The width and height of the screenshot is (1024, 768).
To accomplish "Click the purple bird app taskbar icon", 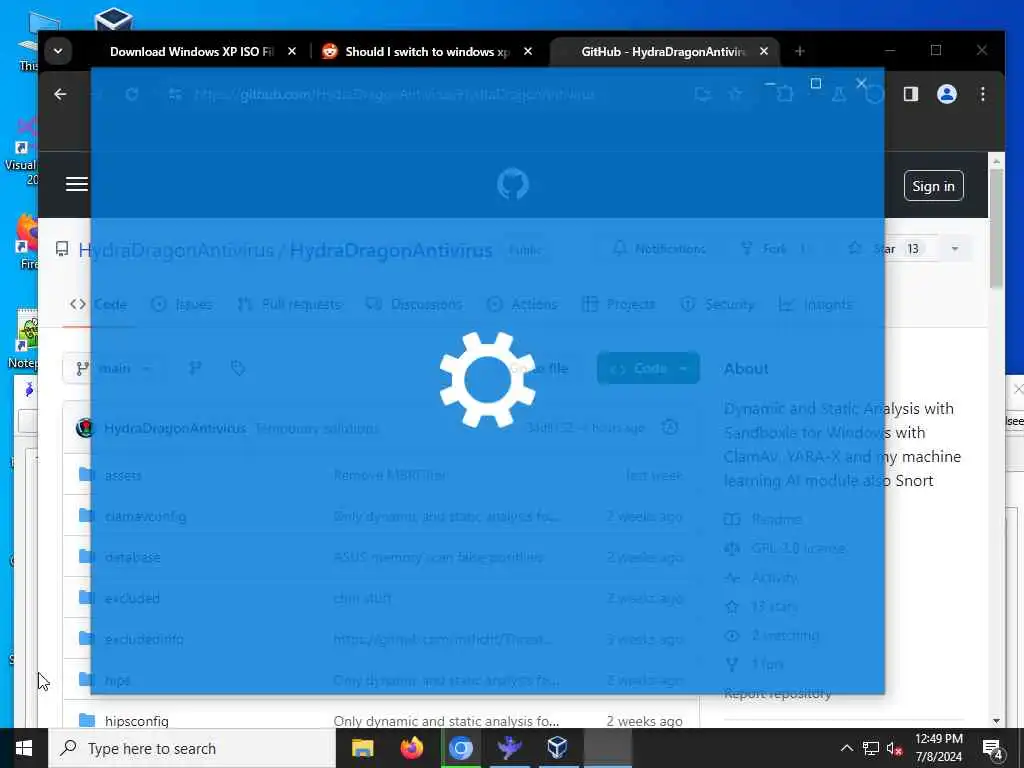I will click(x=509, y=748).
